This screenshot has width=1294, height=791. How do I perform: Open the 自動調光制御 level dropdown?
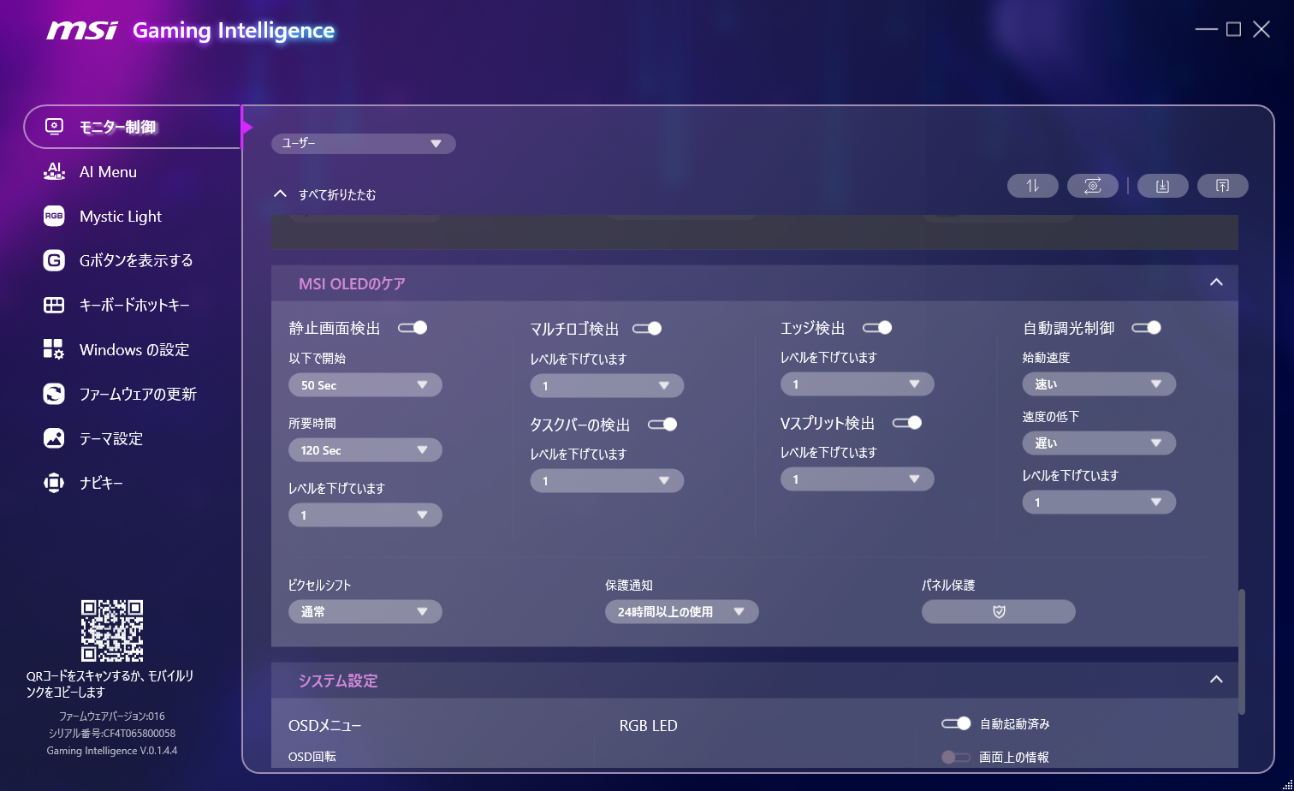pyautogui.click(x=1099, y=502)
